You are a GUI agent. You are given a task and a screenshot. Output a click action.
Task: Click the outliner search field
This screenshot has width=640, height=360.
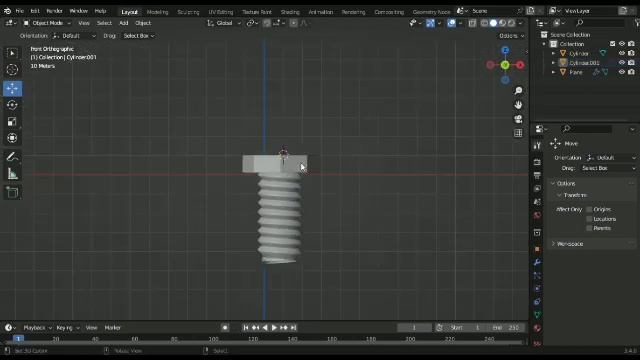[x=600, y=23]
